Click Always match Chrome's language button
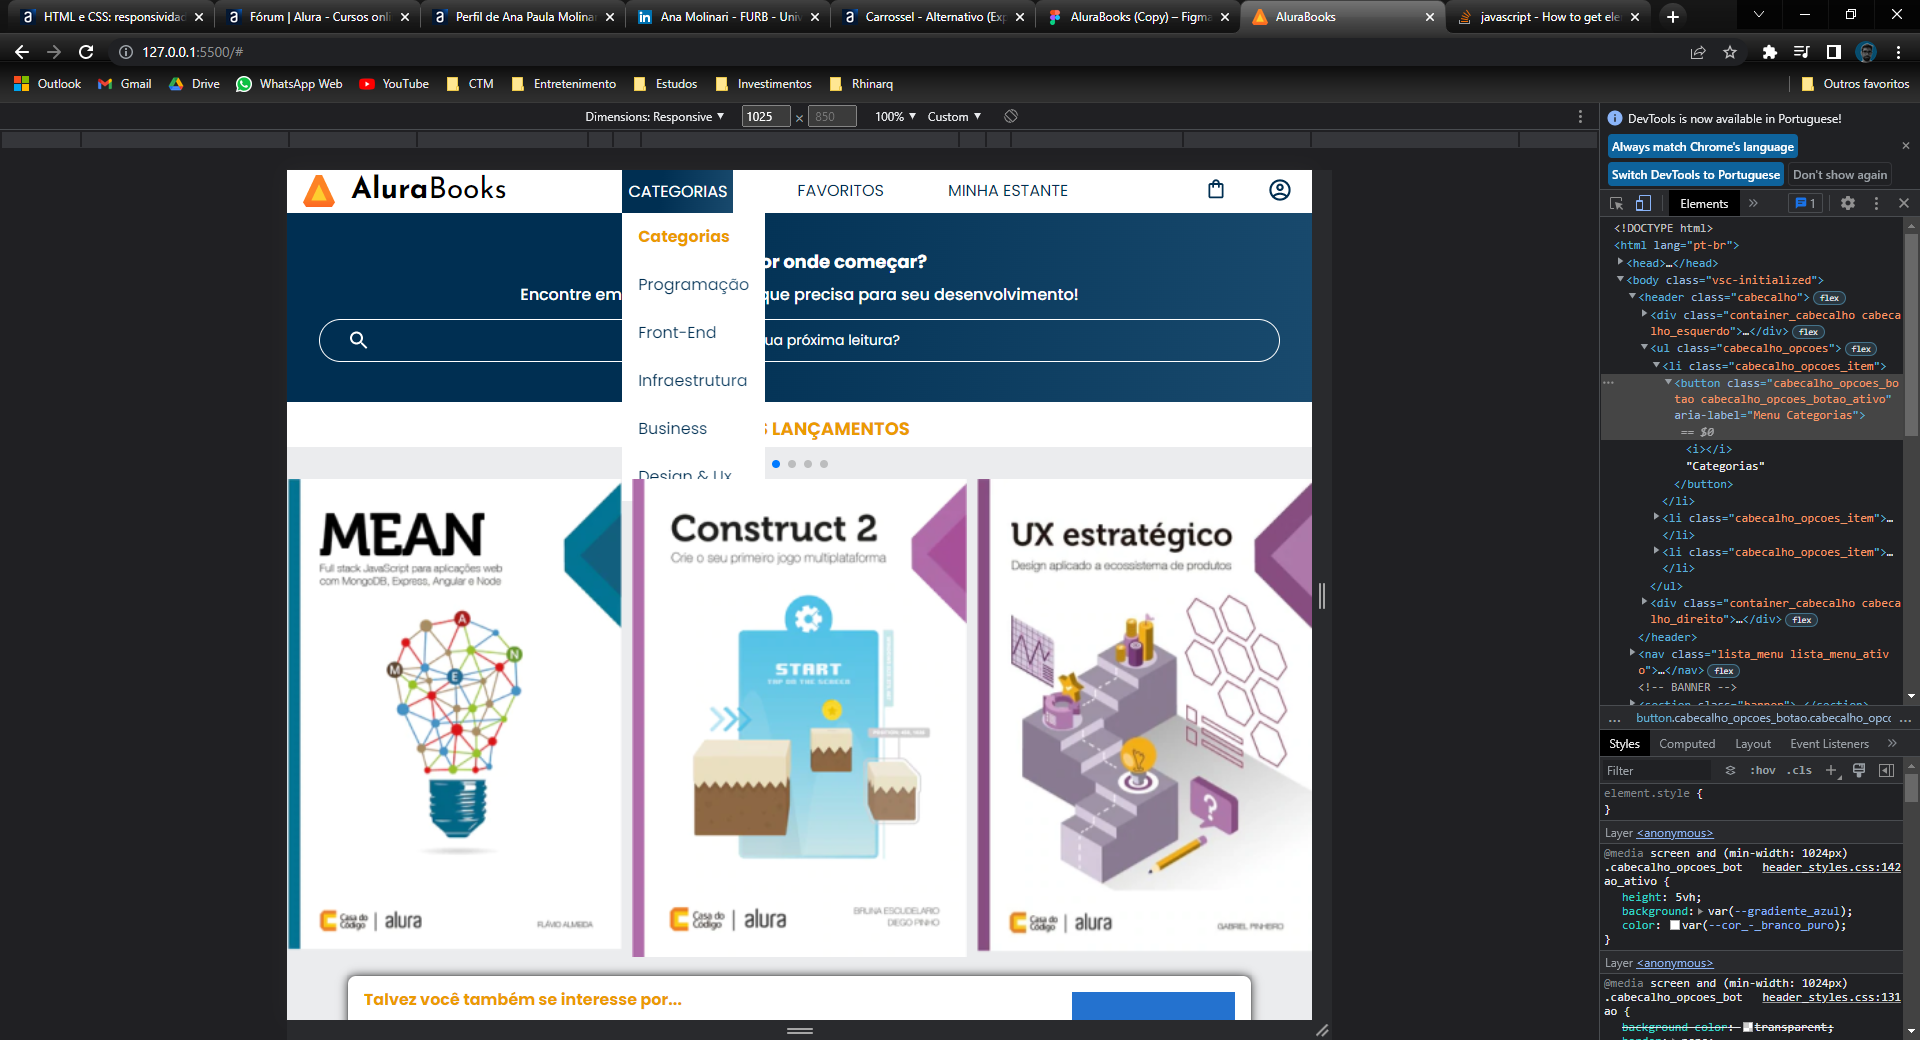 (x=1702, y=146)
